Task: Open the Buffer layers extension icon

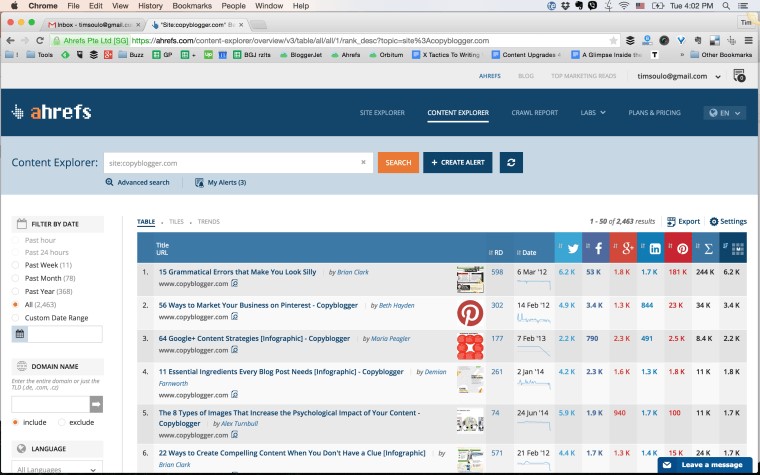Action: click(x=630, y=41)
